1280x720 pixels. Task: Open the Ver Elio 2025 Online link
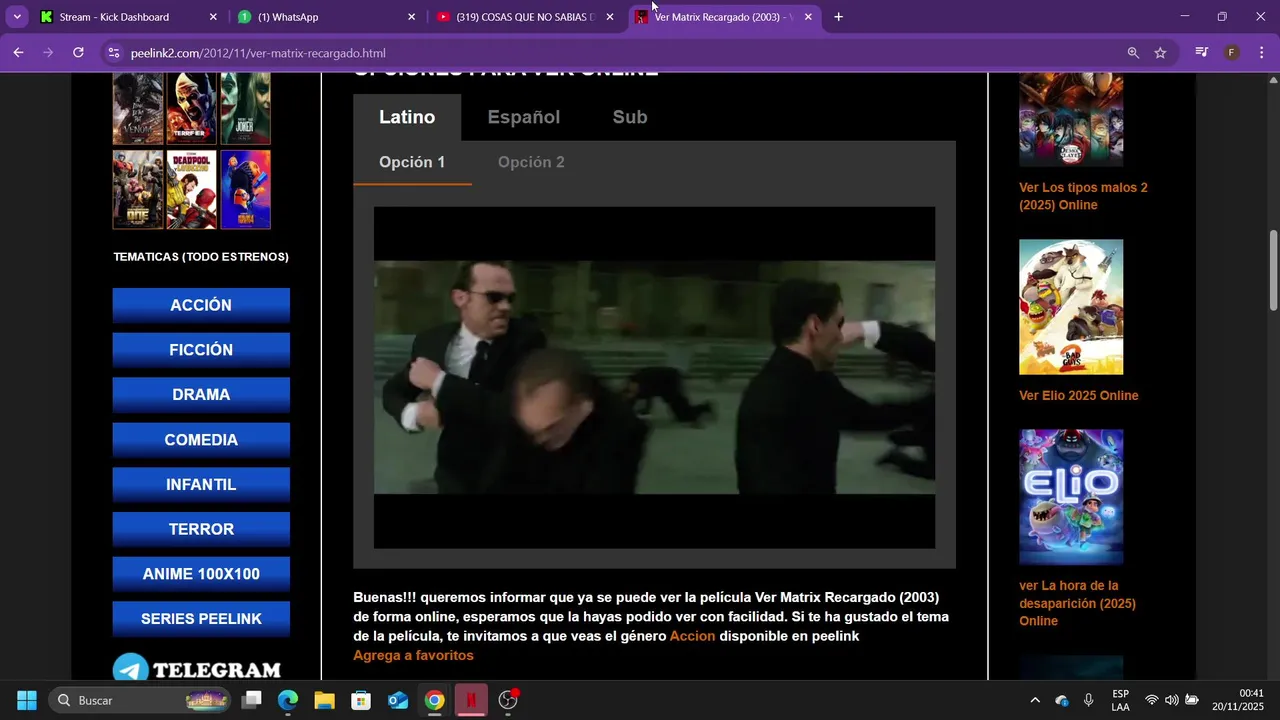(1078, 395)
